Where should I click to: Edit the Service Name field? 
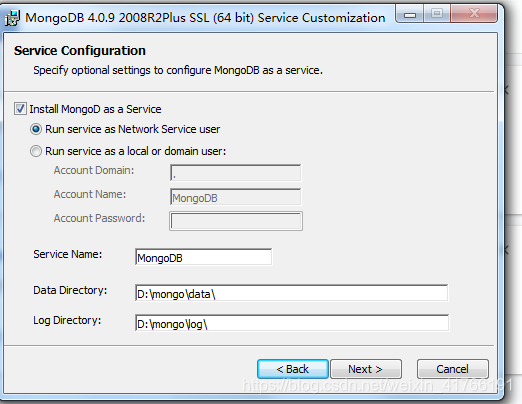pyautogui.click(x=203, y=257)
